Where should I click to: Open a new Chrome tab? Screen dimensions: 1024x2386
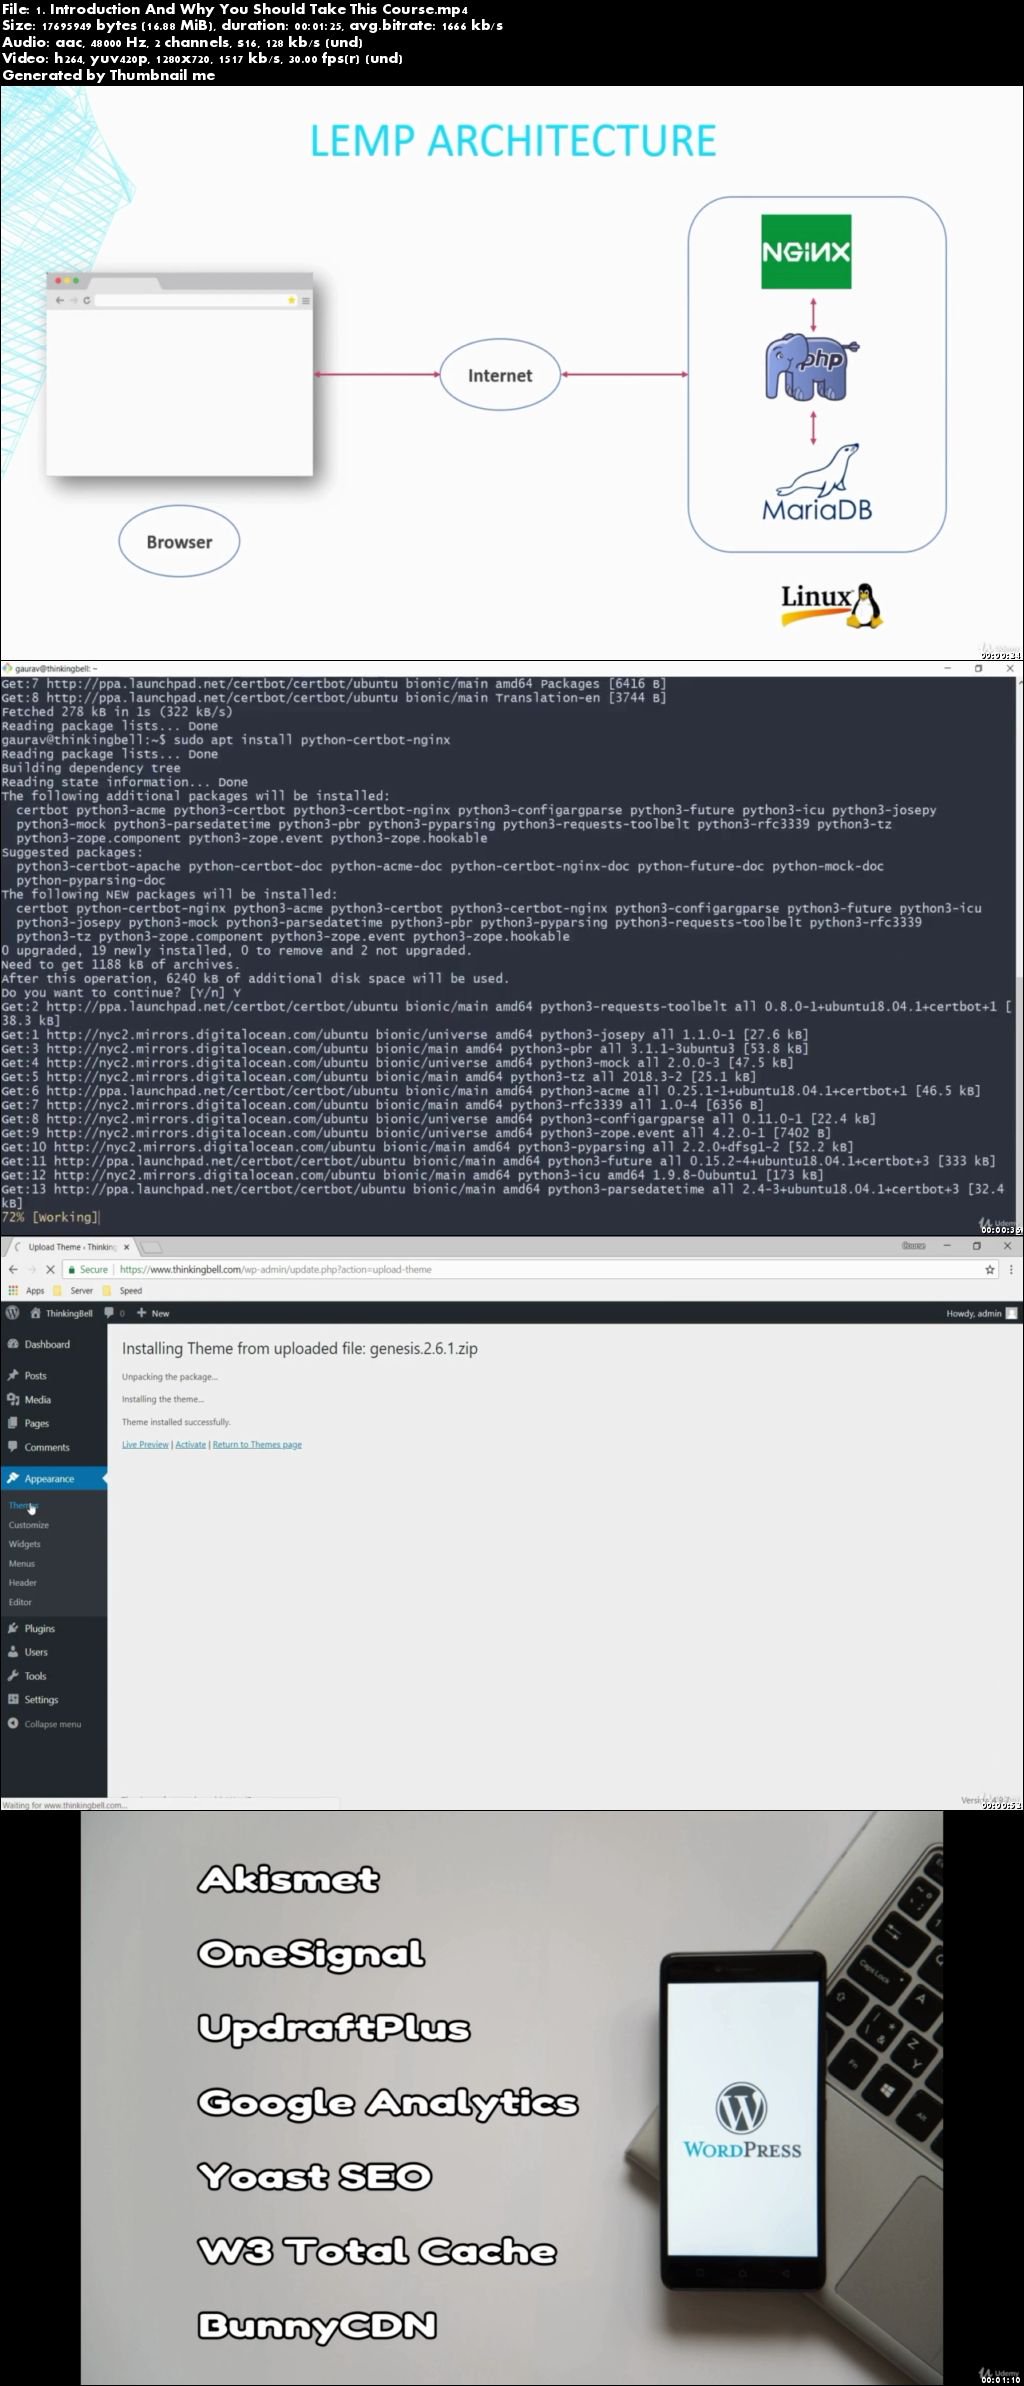(151, 1247)
